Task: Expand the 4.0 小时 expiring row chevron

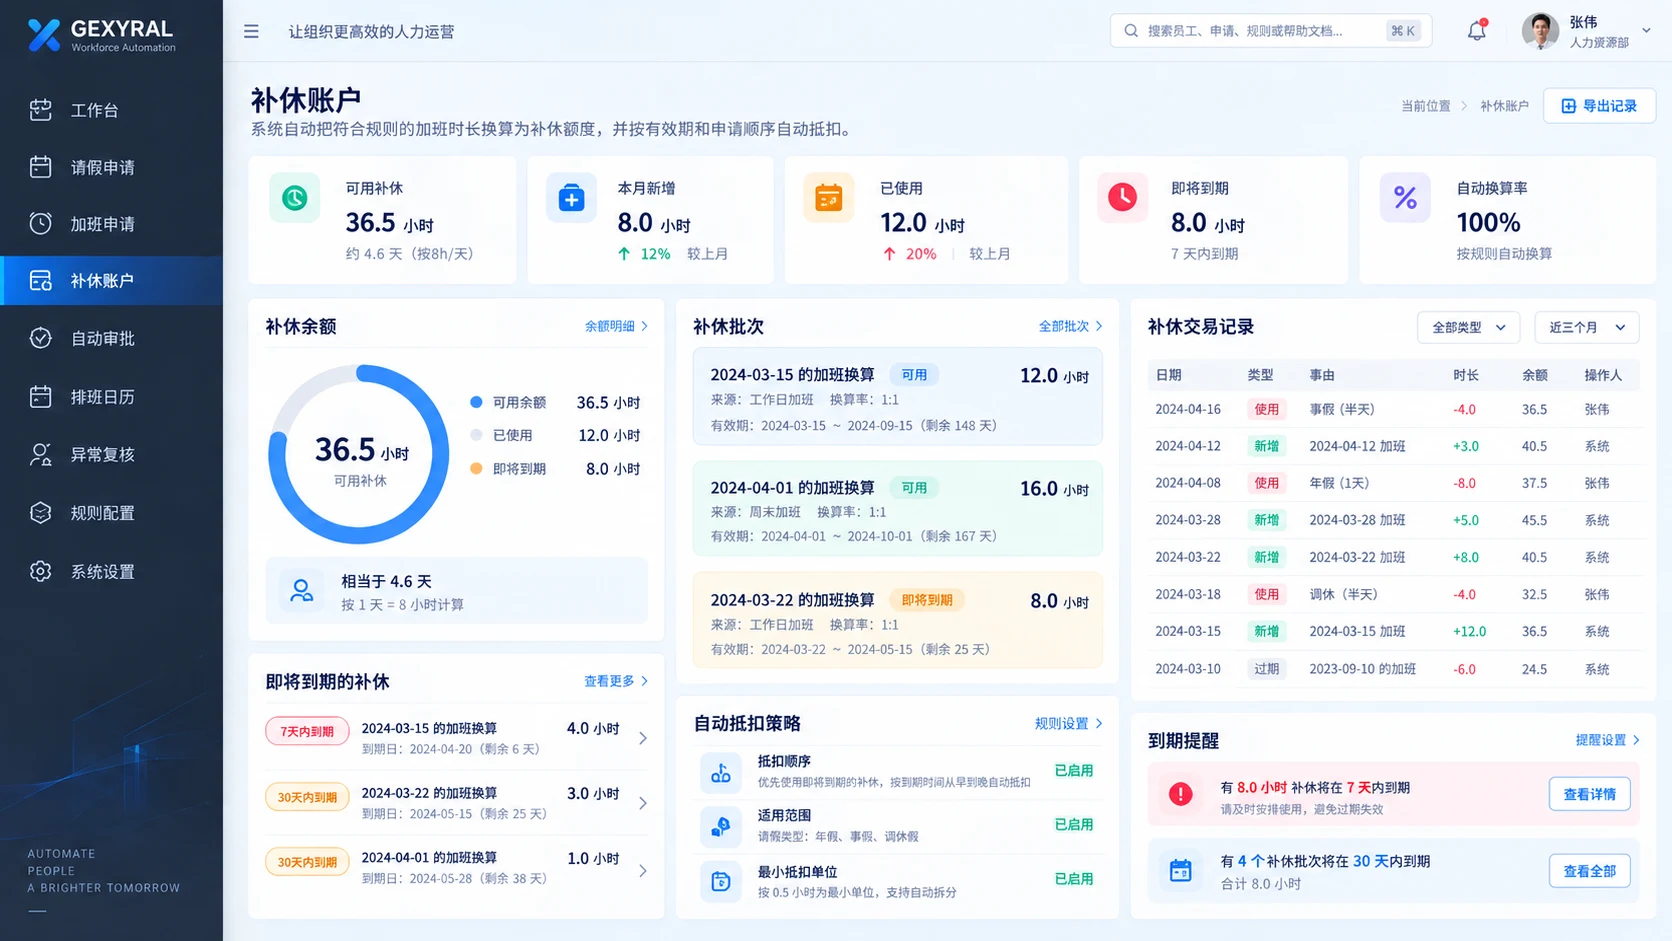Action: [x=642, y=738]
